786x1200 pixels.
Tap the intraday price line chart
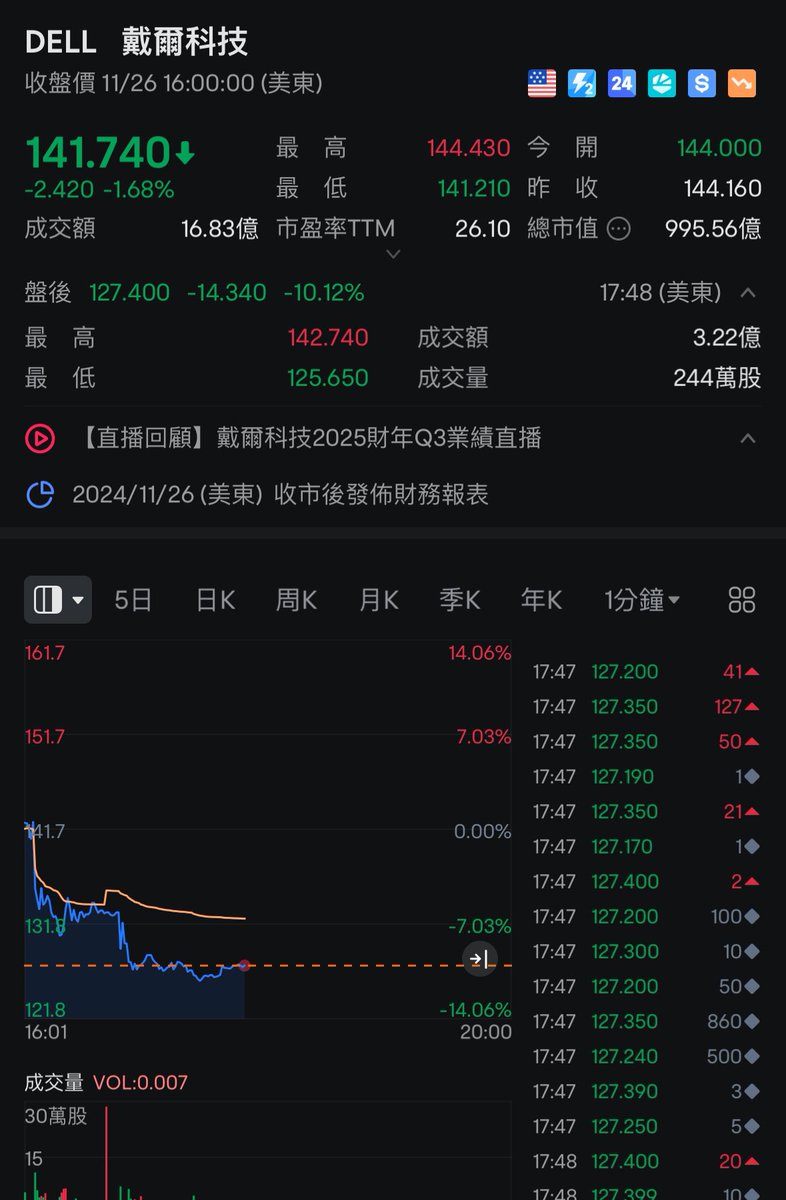tap(268, 830)
